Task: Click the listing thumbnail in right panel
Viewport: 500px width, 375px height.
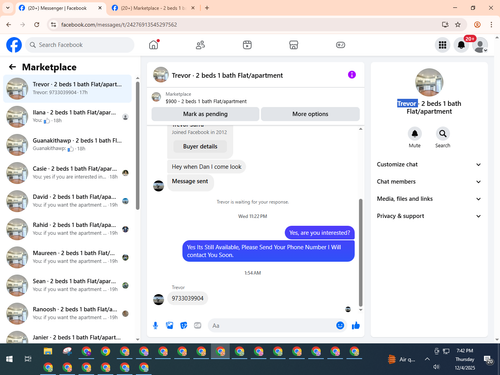Action: tap(429, 82)
